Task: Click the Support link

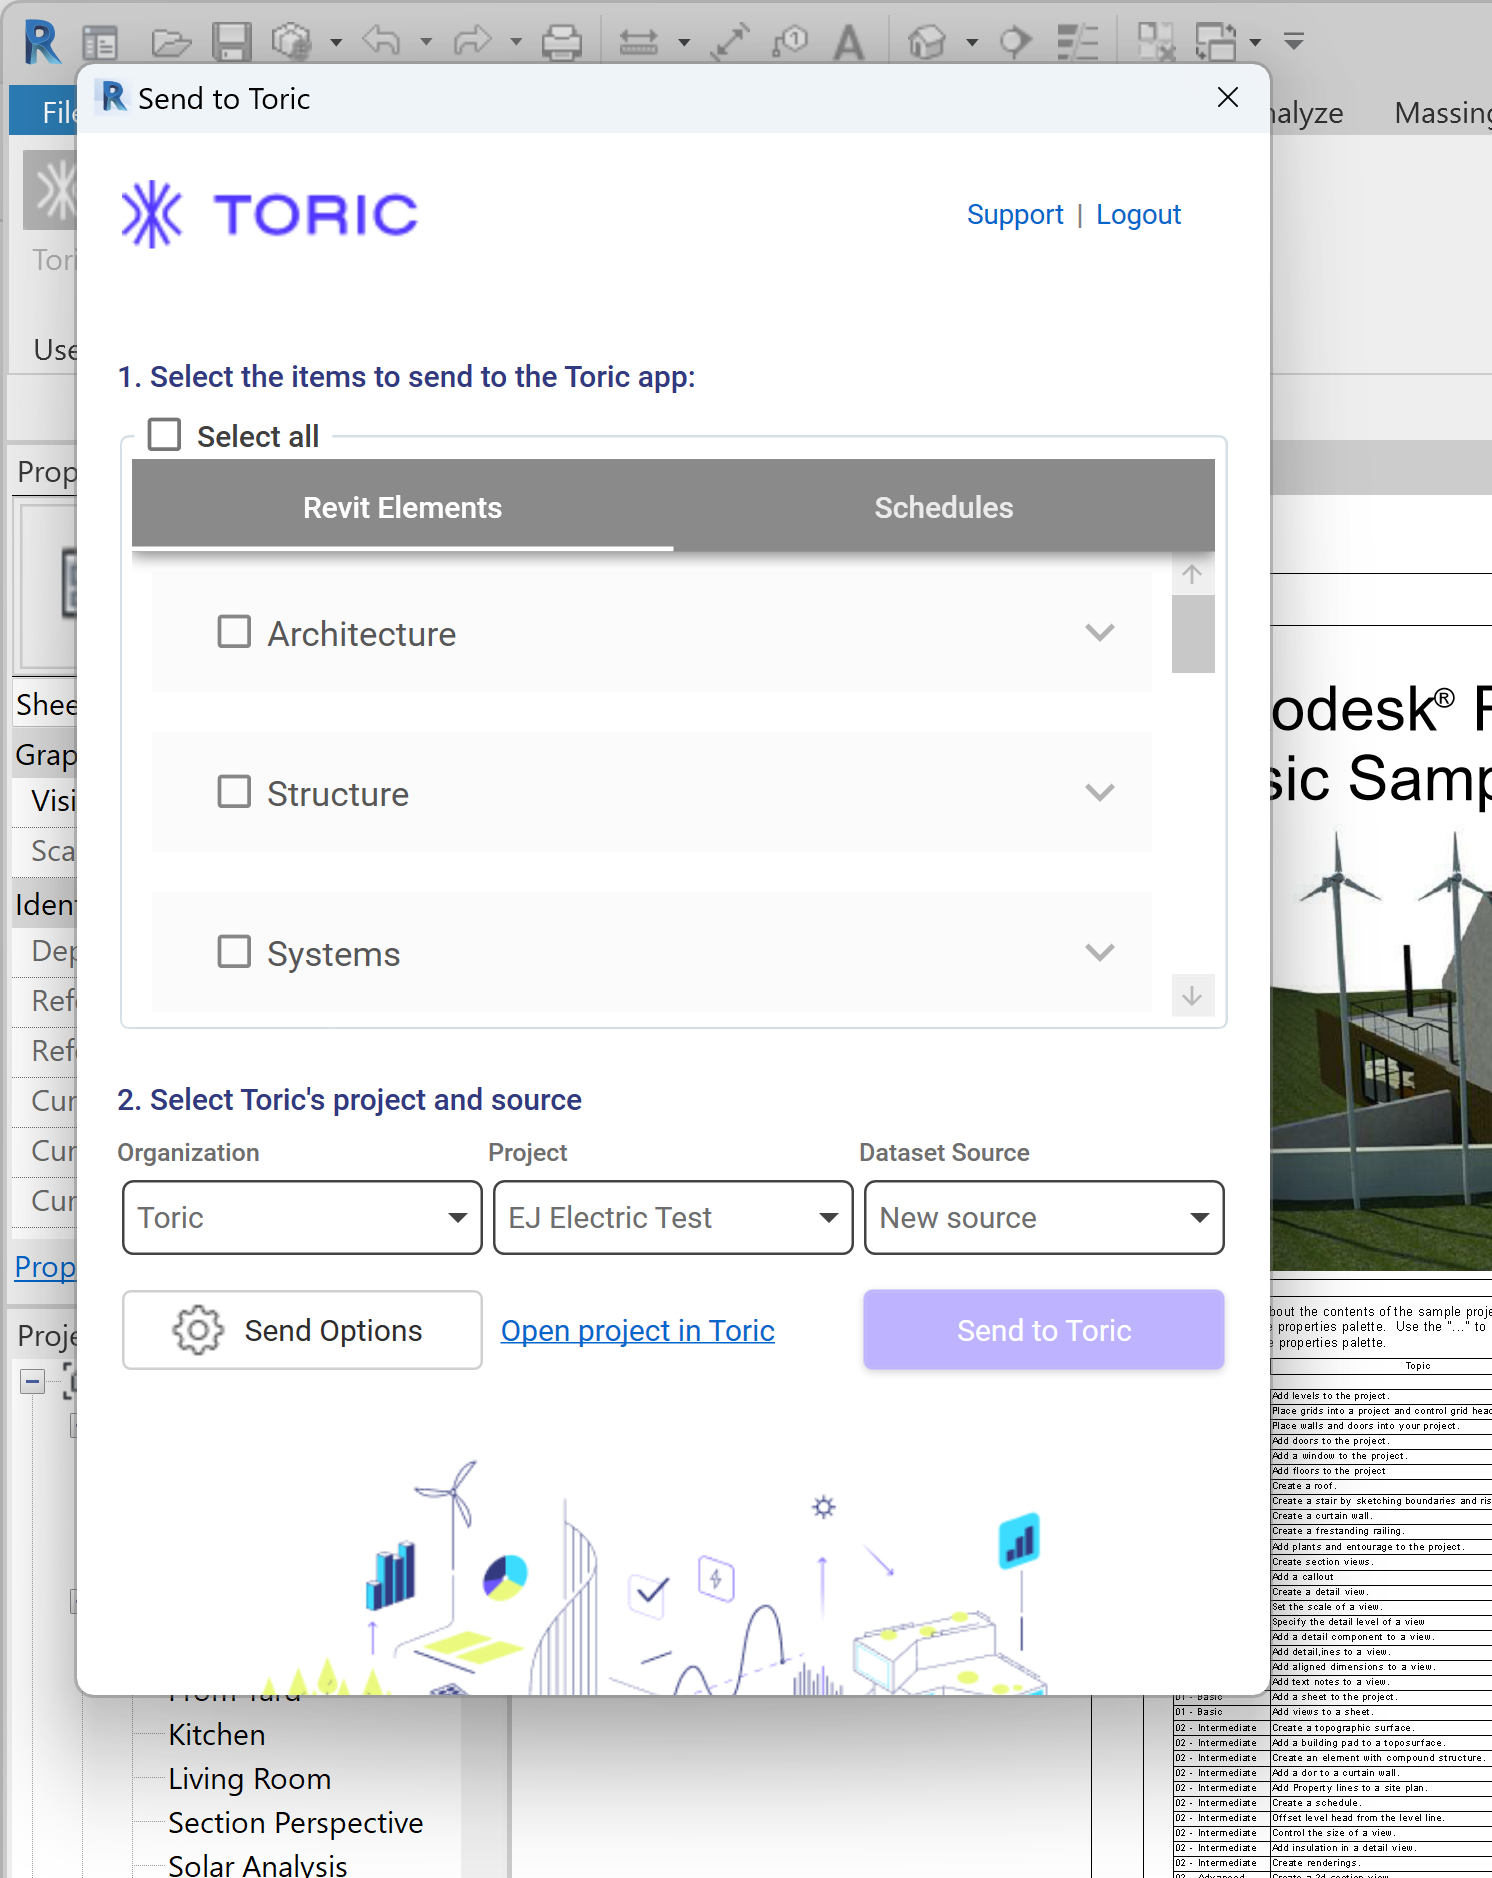Action: (1015, 214)
